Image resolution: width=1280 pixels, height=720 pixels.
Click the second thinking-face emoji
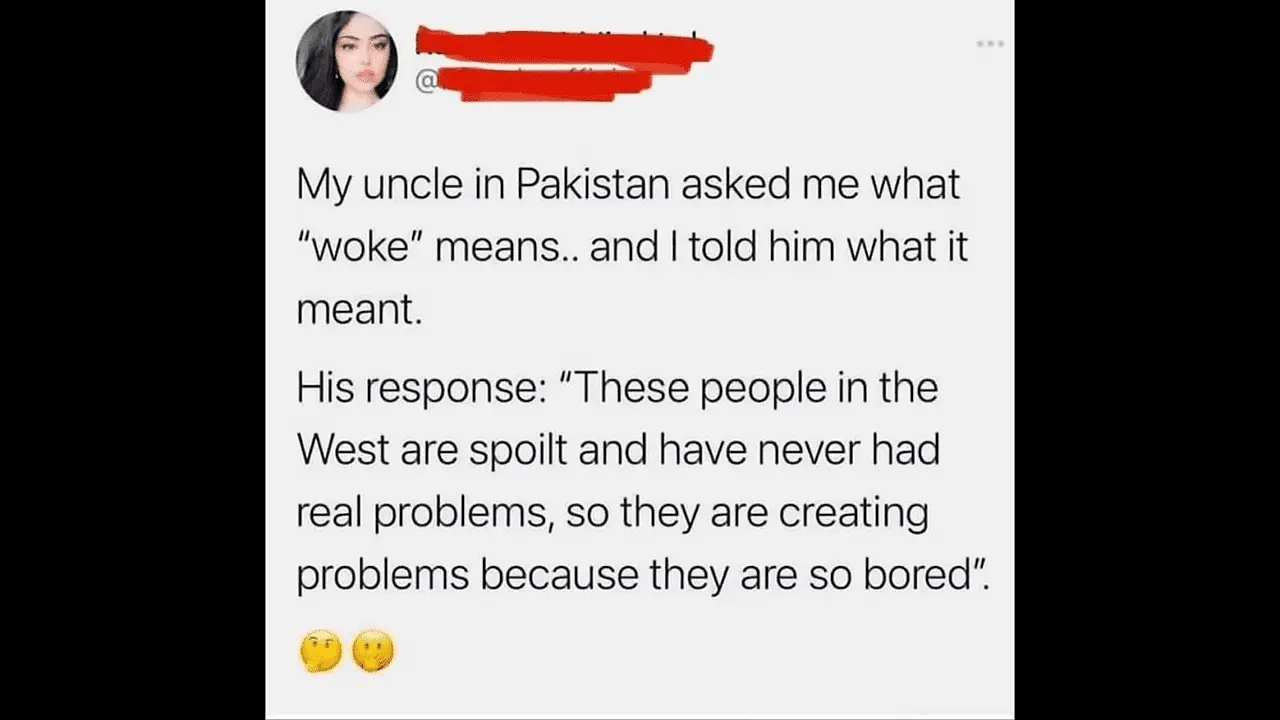pyautogui.click(x=373, y=652)
